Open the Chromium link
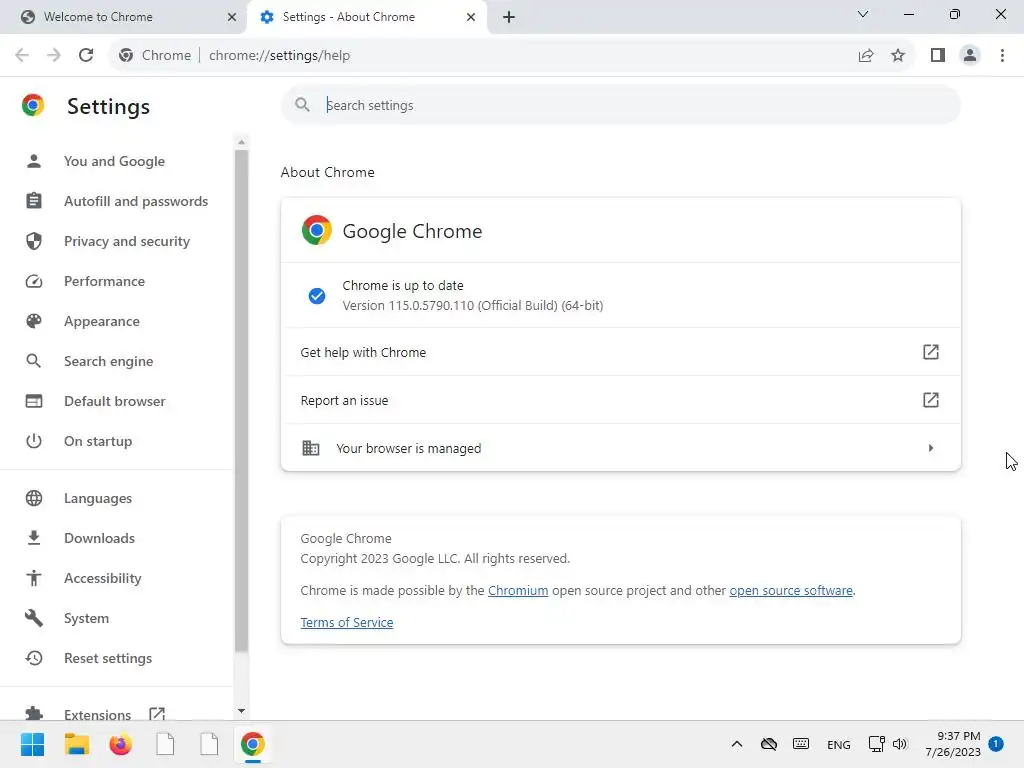This screenshot has width=1024, height=768. [x=518, y=590]
